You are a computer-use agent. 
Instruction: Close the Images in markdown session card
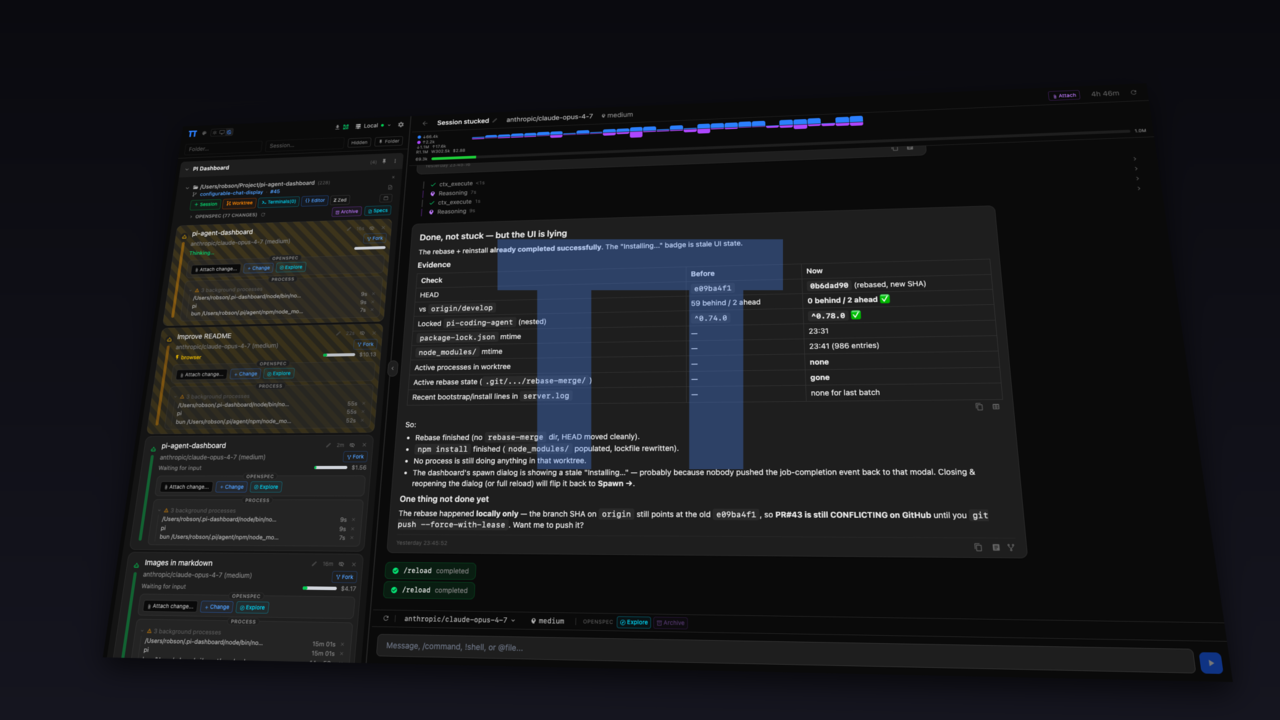pos(354,564)
